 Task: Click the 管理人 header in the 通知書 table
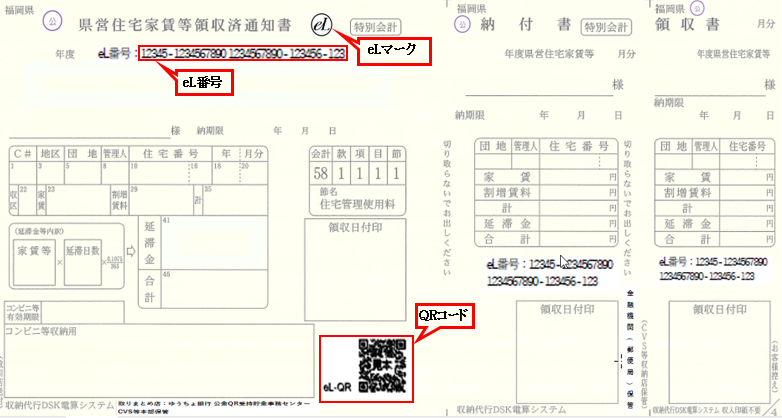point(115,154)
